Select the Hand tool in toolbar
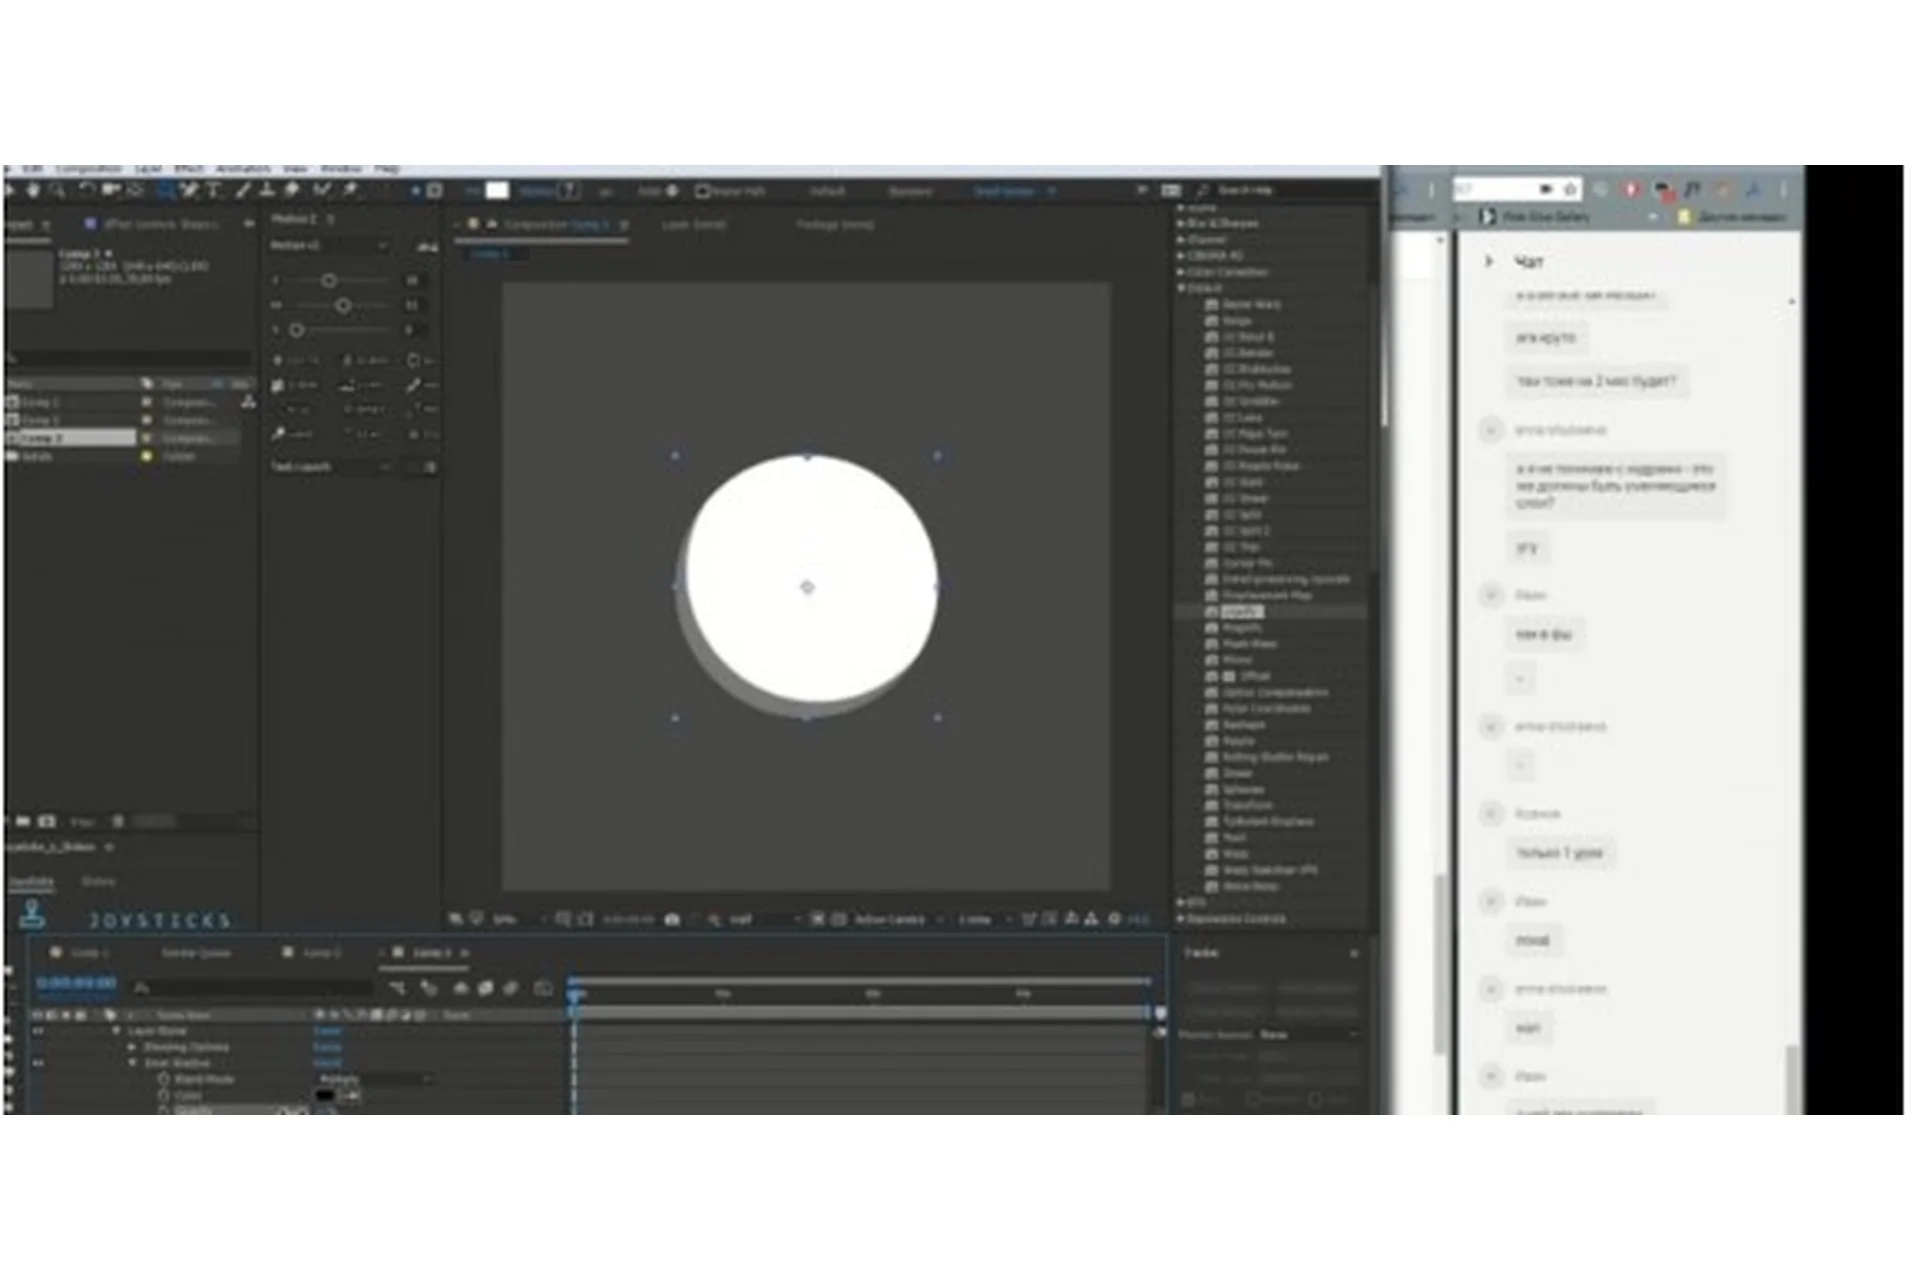 (x=33, y=190)
